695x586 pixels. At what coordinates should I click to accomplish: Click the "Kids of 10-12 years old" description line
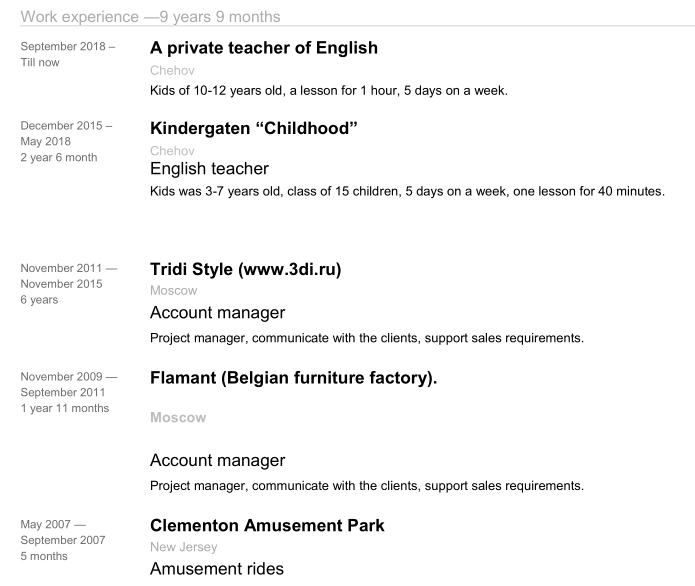[x=329, y=92]
